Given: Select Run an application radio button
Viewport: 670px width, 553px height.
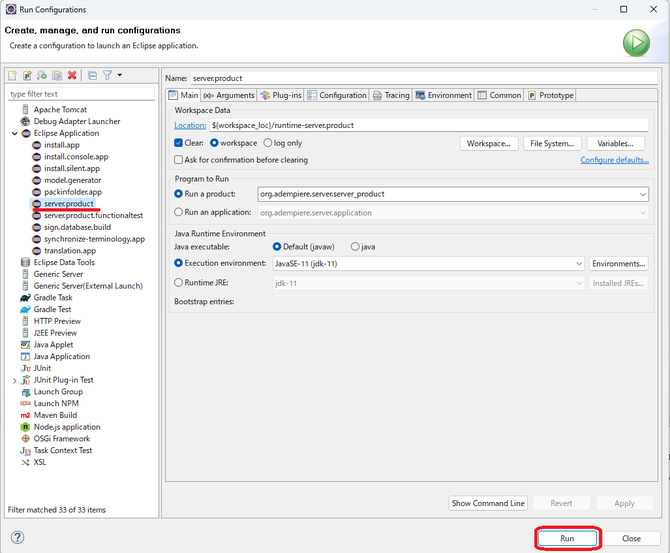Looking at the screenshot, I should (x=179, y=212).
